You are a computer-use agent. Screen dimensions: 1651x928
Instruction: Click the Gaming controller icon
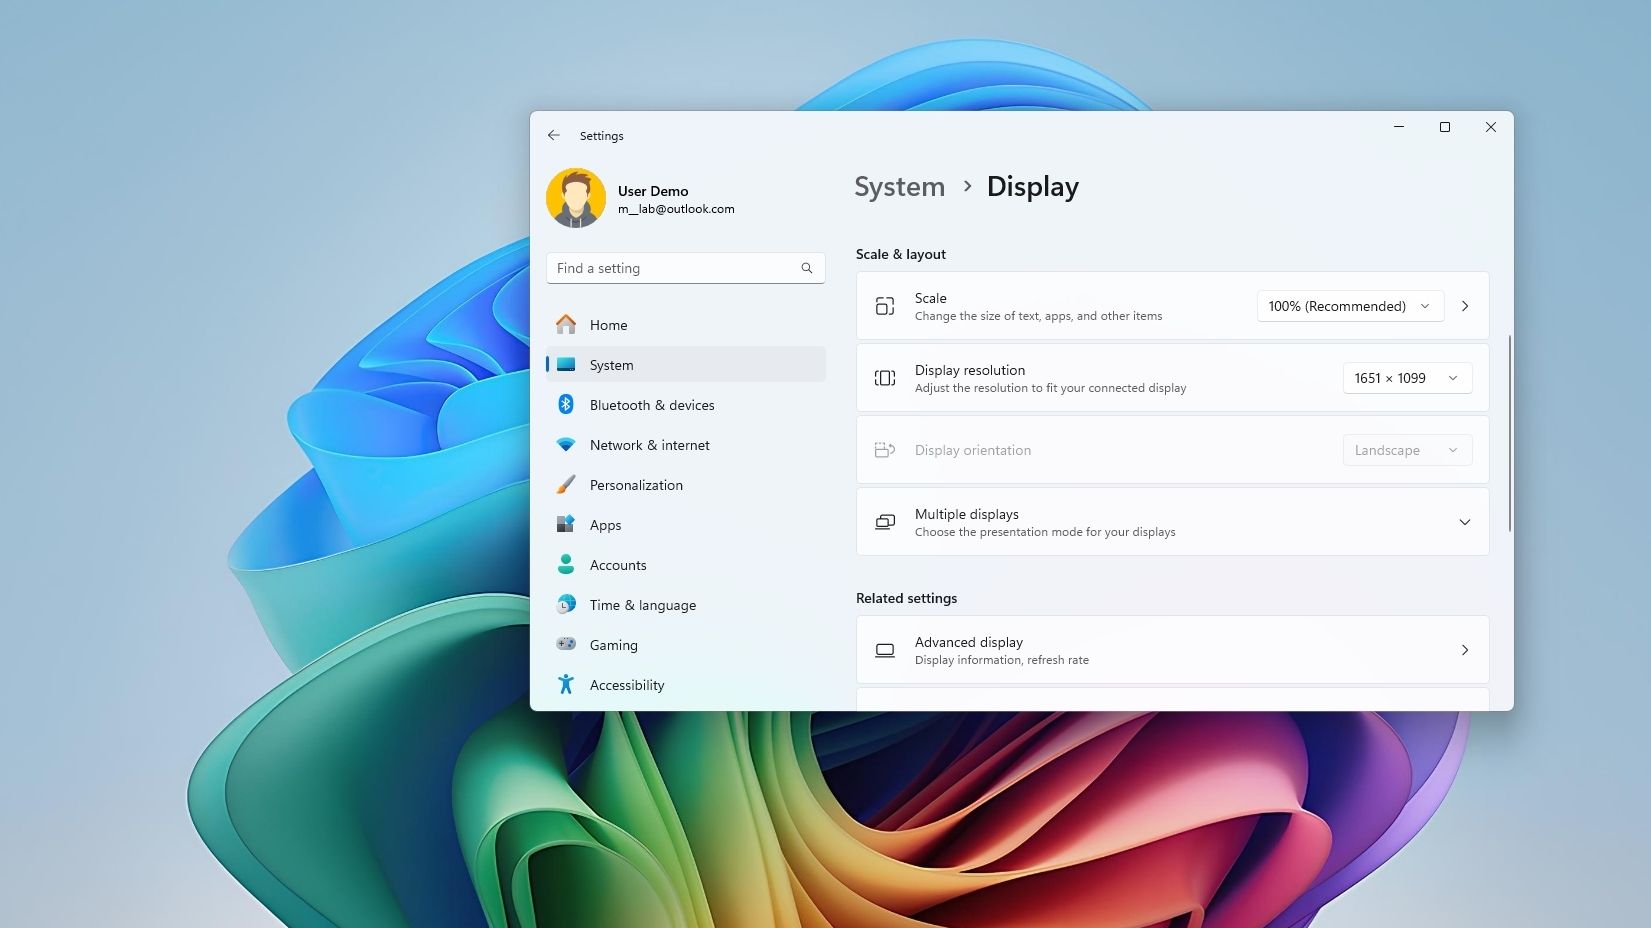(566, 644)
